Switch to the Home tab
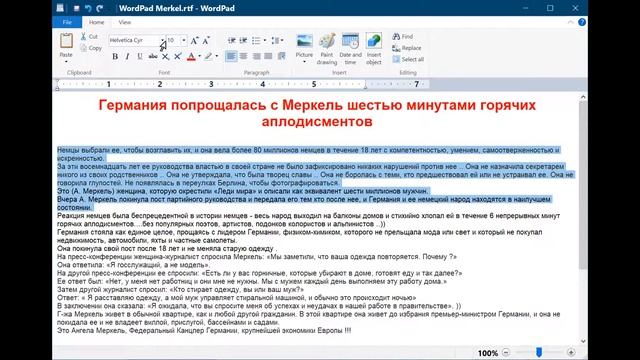The width and height of the screenshot is (640, 360). point(96,22)
